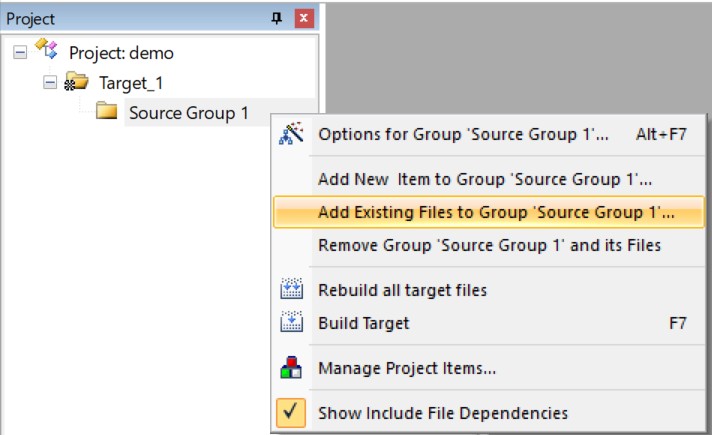This screenshot has width=712, height=435.
Task: Collapse the Project: demo tree node
Action: click(20, 52)
